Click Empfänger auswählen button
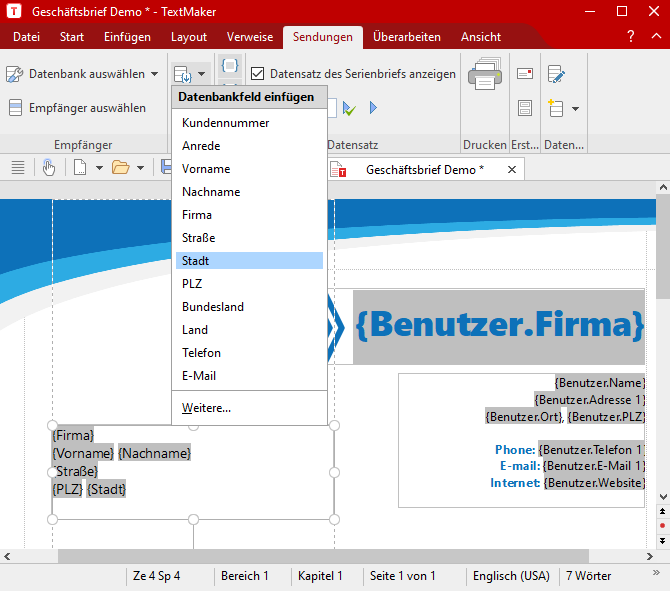The width and height of the screenshot is (670, 591). pyautogui.click(x=77, y=108)
